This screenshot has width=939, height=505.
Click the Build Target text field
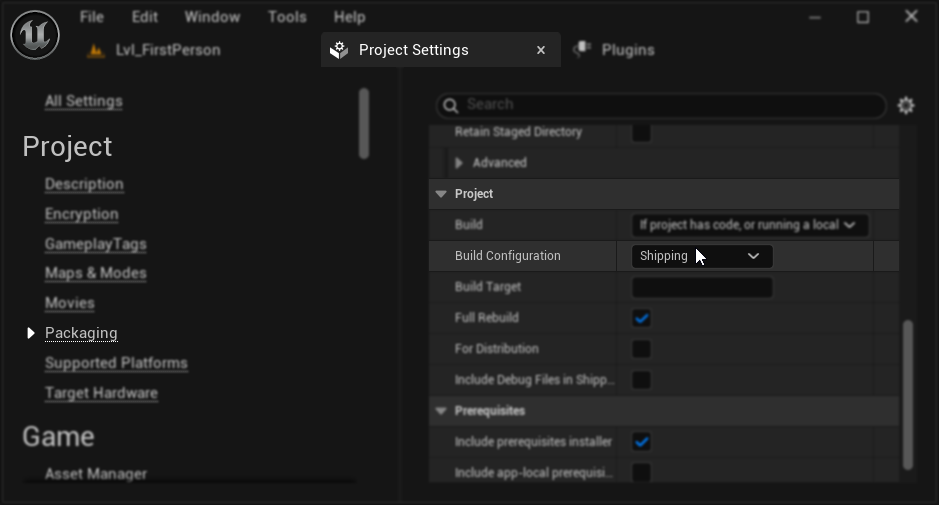(x=702, y=288)
